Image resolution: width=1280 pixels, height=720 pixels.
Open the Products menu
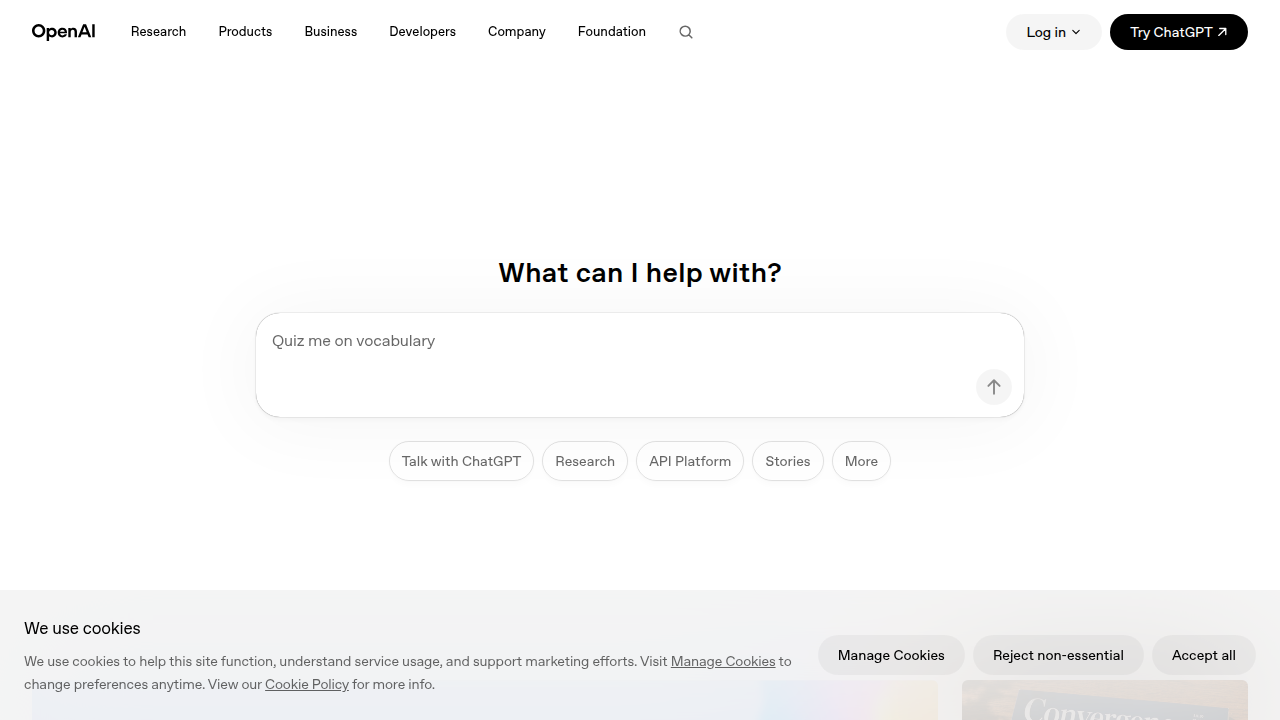coord(245,32)
